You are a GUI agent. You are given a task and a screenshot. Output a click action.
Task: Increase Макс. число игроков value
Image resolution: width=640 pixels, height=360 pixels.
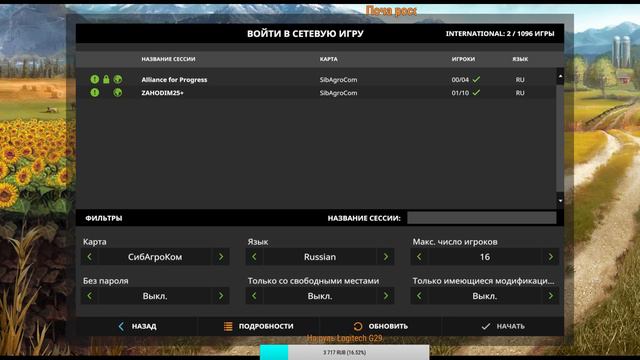(x=551, y=257)
